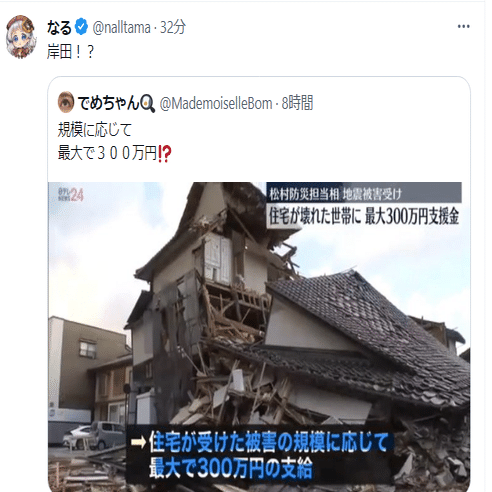Click the 32分 timestamp
The image size is (492, 492).
pos(173,27)
